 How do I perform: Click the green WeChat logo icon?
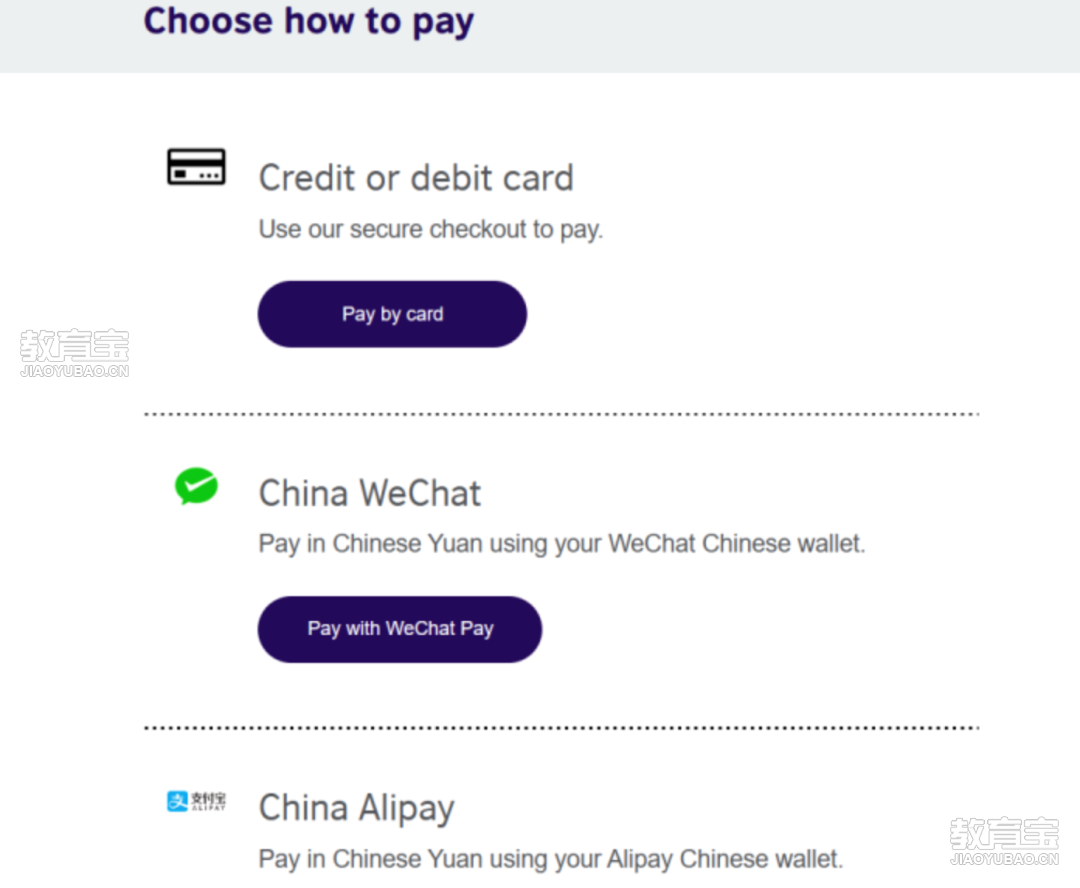tap(196, 486)
